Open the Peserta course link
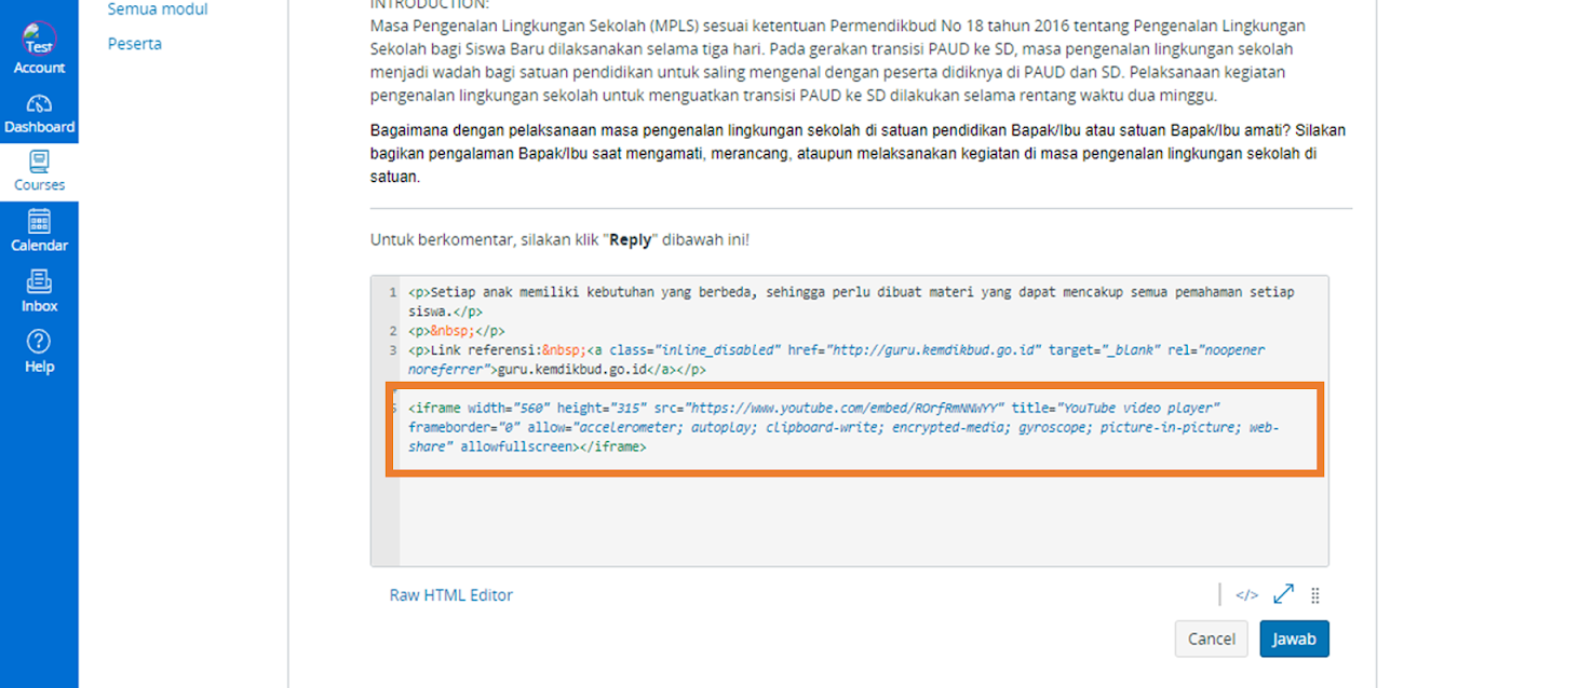The height and width of the screenshot is (688, 1585). [134, 44]
